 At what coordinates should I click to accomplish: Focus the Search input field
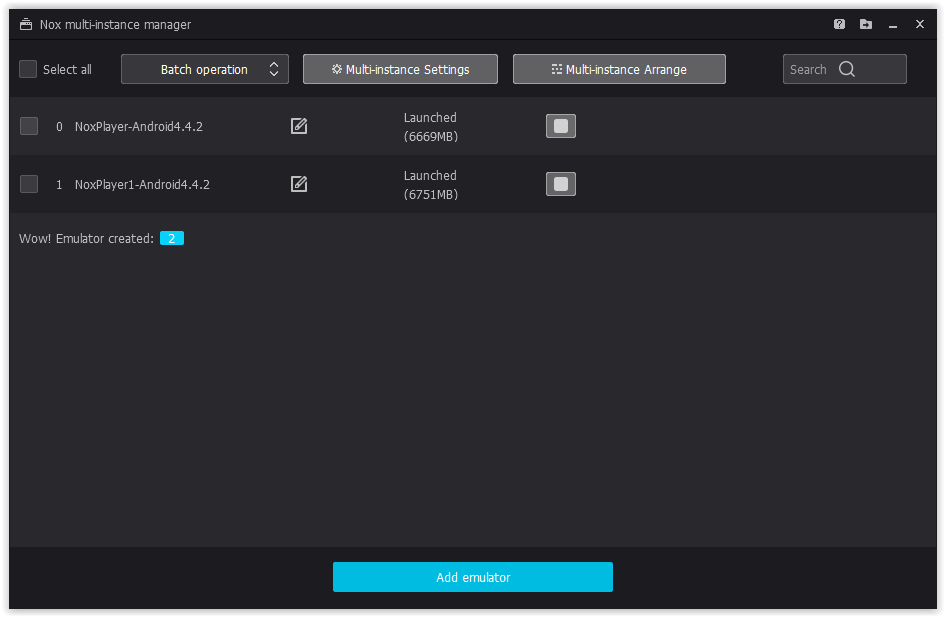(844, 69)
